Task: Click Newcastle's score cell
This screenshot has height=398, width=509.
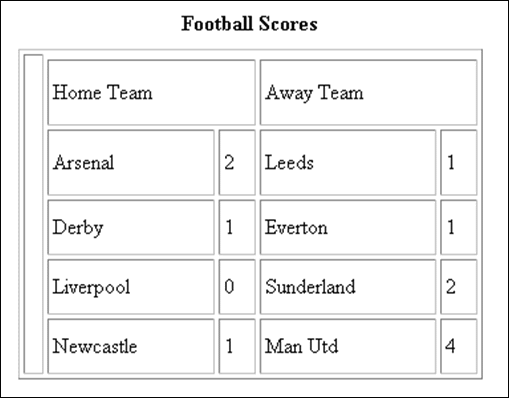Action: click(x=237, y=346)
